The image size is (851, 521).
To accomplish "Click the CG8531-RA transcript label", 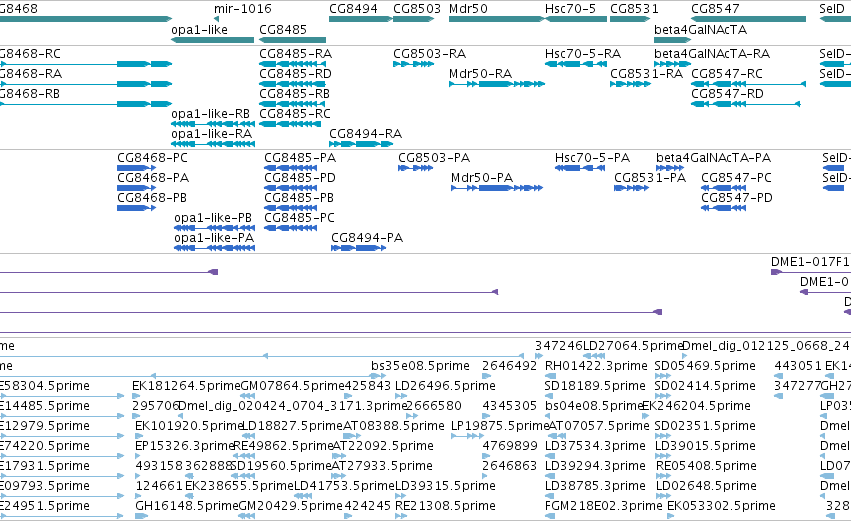I will 646,74.
